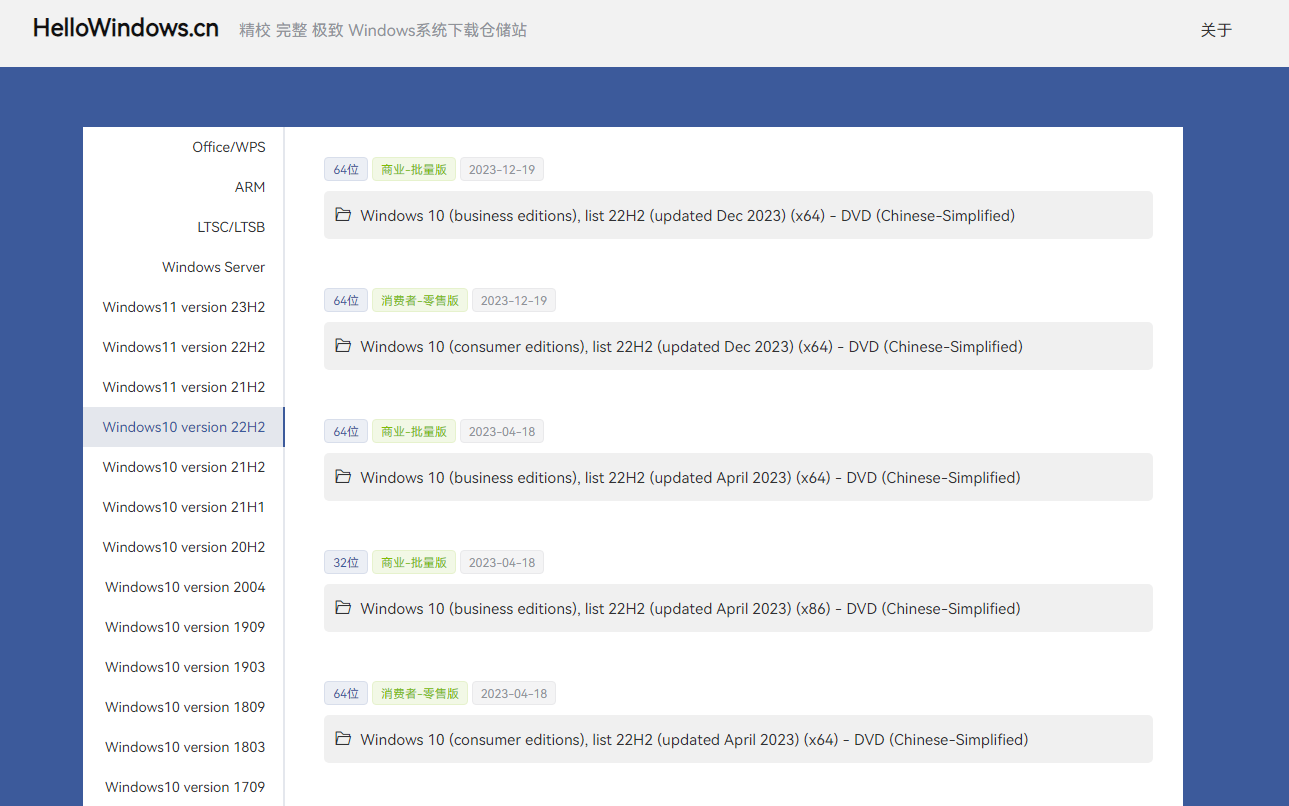The image size is (1289, 806).
Task: Click 商业-批量版 tag above April 2023 x64 entry
Action: click(414, 431)
